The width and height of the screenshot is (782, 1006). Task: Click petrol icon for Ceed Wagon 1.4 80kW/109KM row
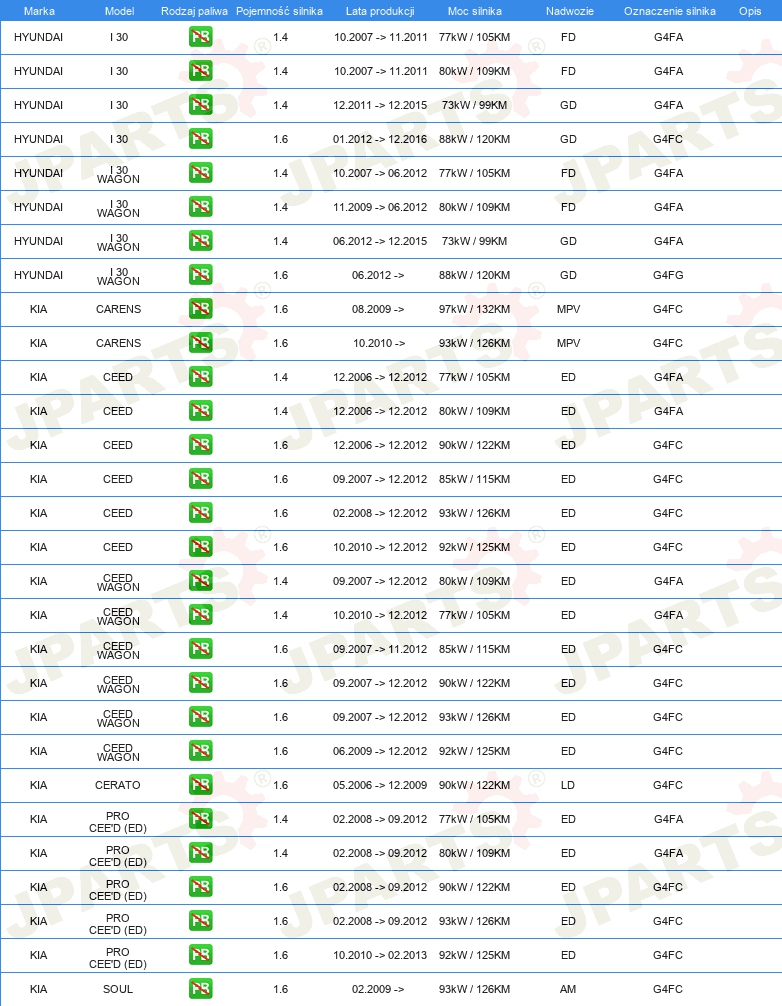[201, 581]
